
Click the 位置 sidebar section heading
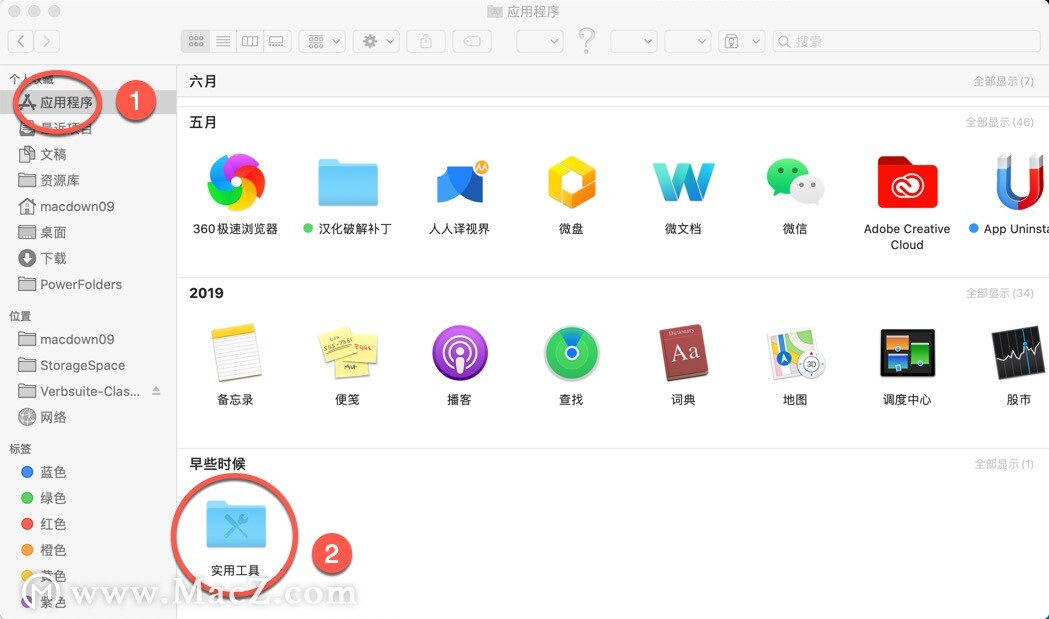(20, 316)
